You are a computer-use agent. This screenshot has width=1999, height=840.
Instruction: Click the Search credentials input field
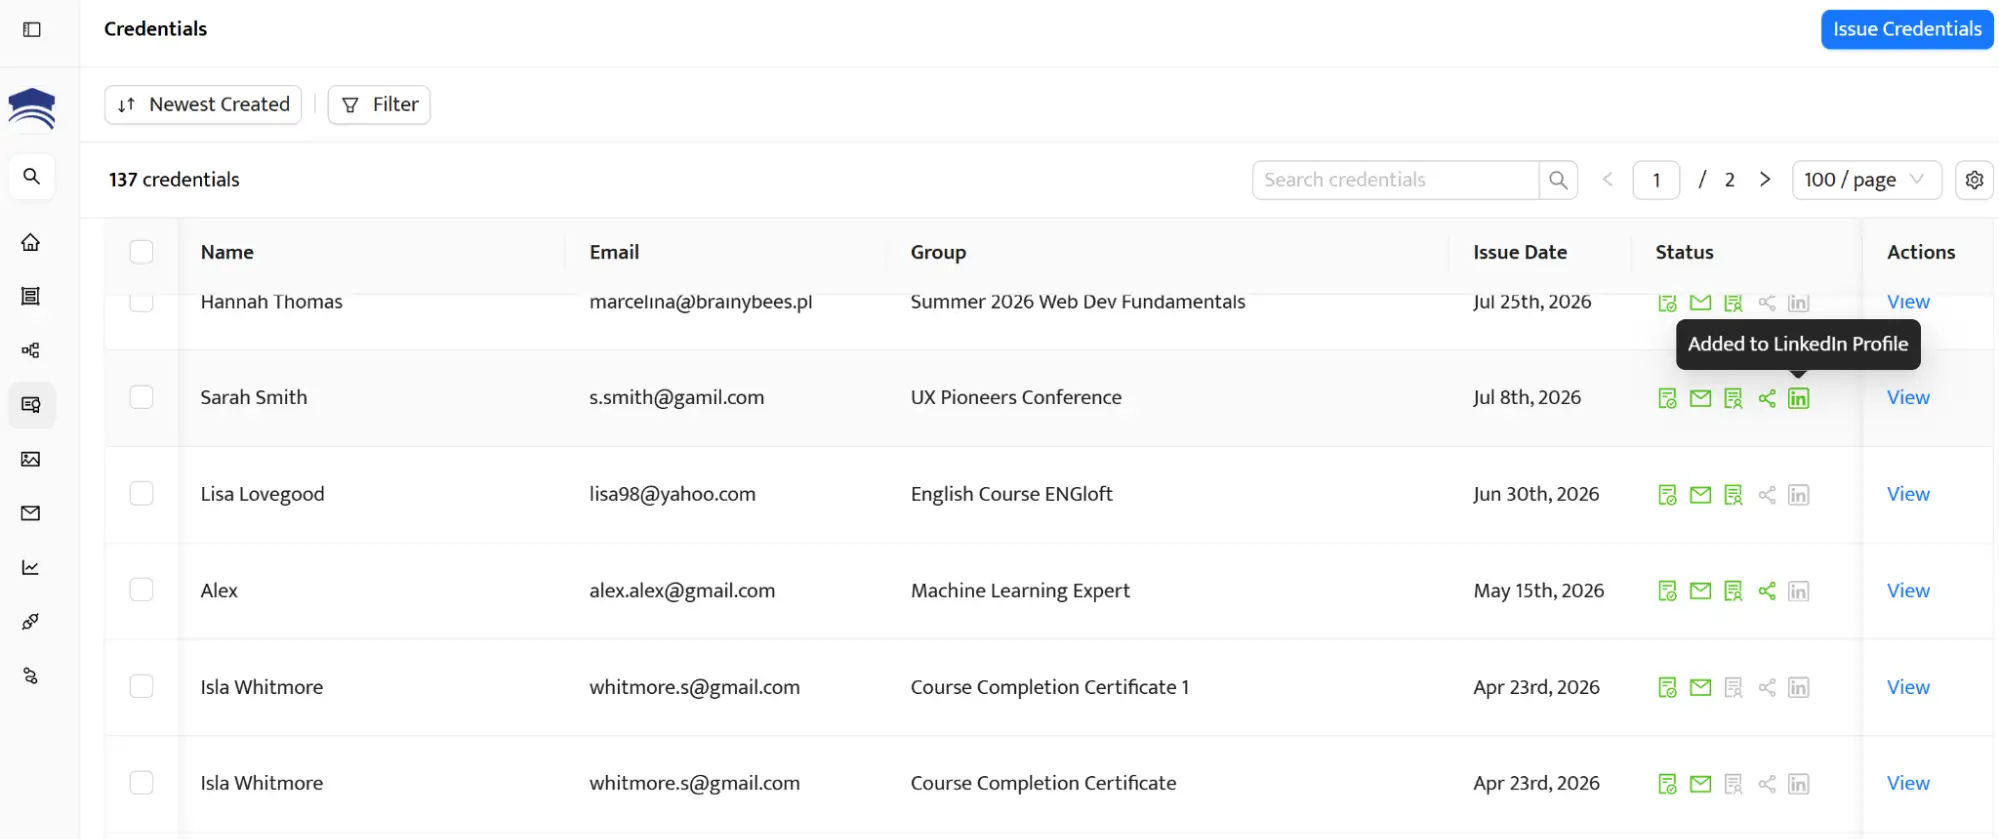(x=1395, y=180)
